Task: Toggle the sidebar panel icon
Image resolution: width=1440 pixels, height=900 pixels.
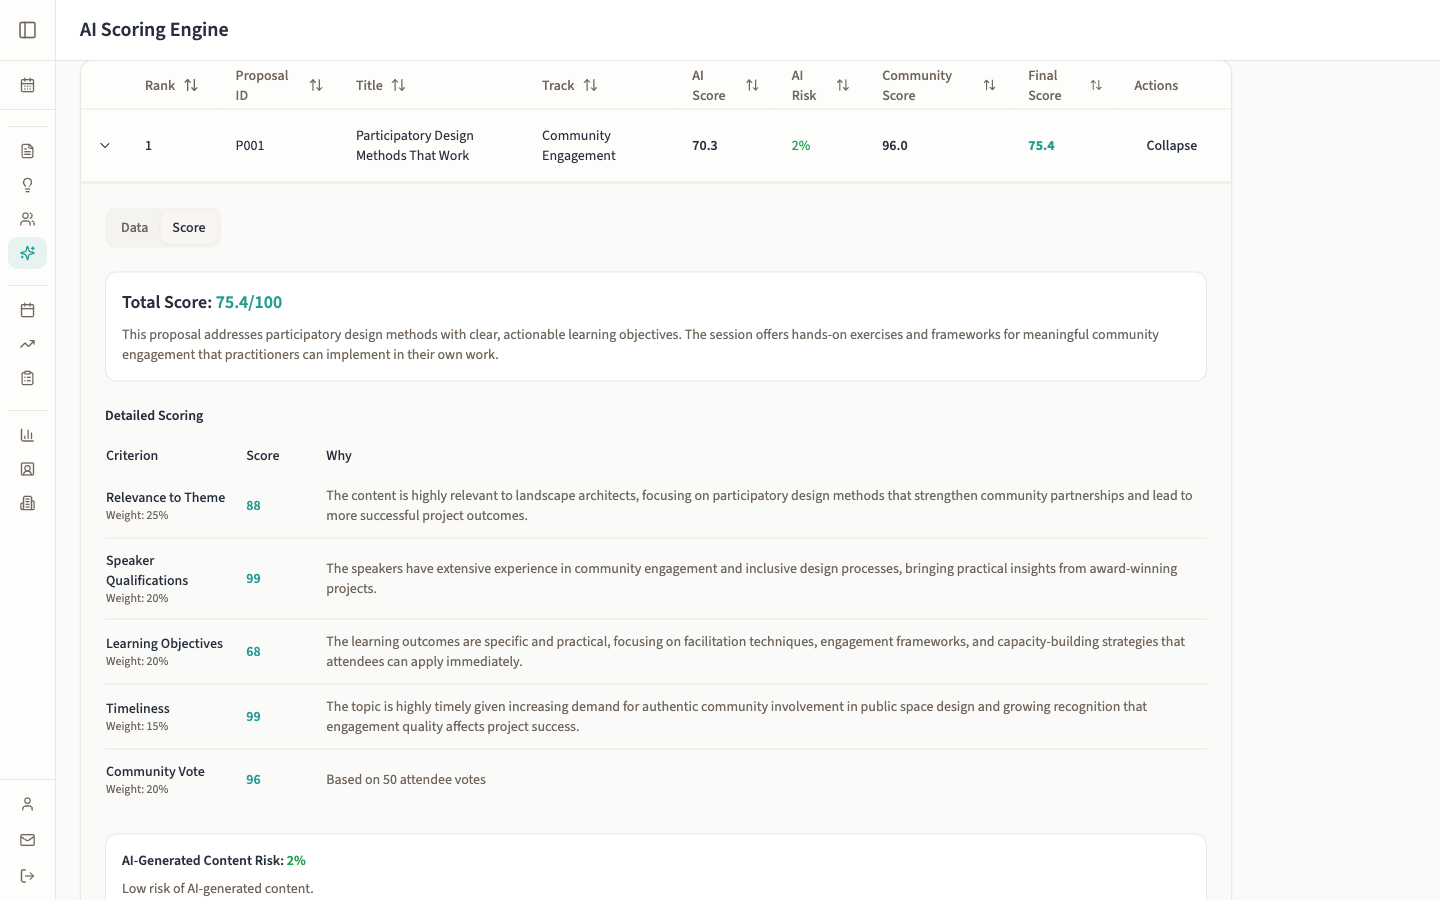Action: [x=28, y=30]
